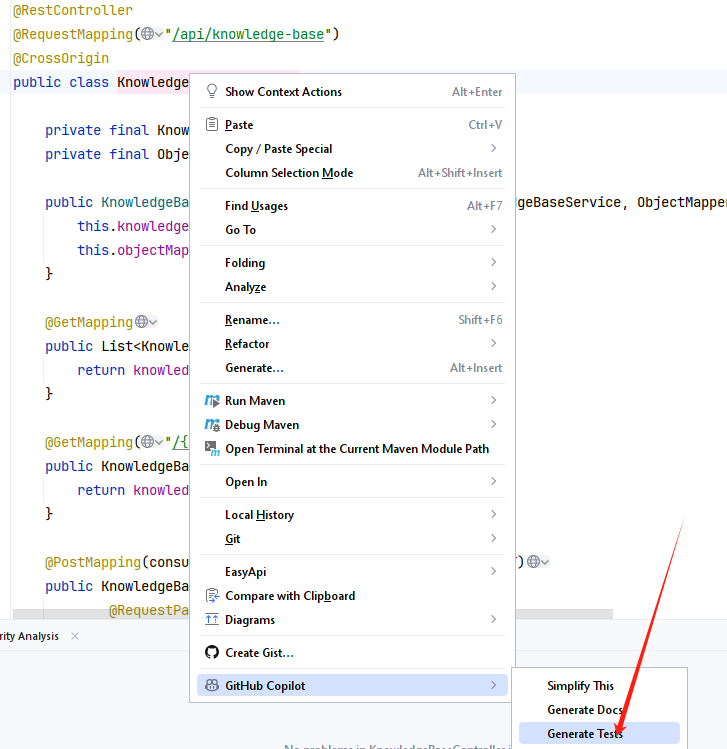The height and width of the screenshot is (749, 727).
Task: Close the Analysis tool window tab
Action: click(75, 636)
